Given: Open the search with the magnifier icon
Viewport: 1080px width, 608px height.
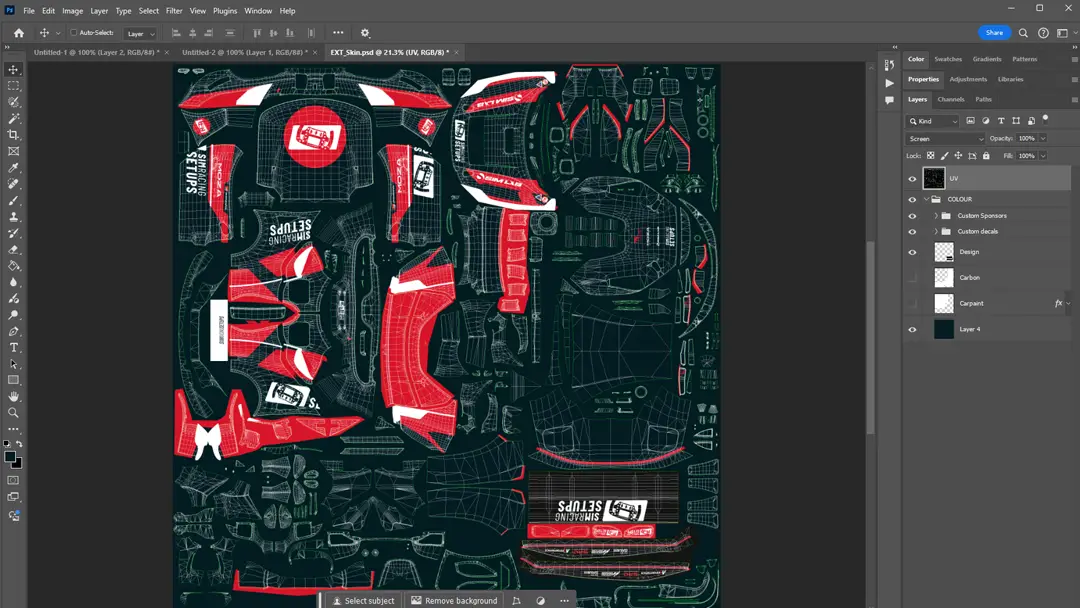Looking at the screenshot, I should click(1022, 32).
